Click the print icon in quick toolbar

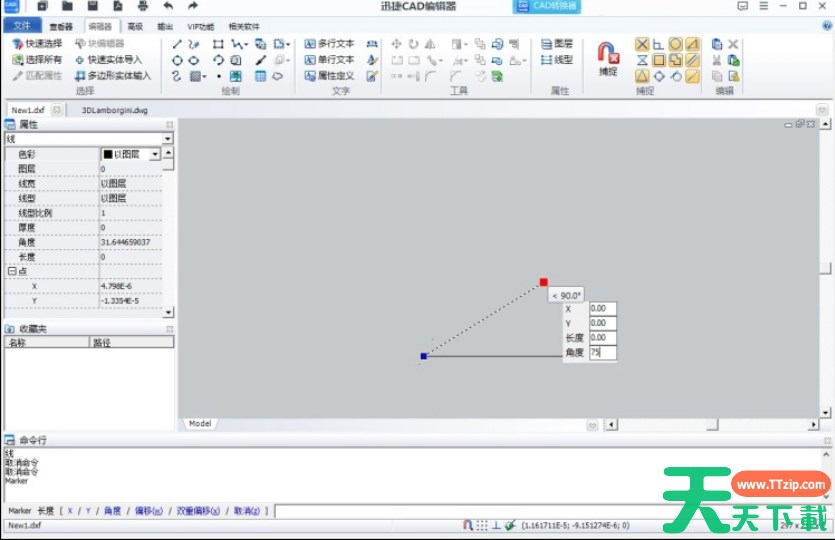[142, 6]
